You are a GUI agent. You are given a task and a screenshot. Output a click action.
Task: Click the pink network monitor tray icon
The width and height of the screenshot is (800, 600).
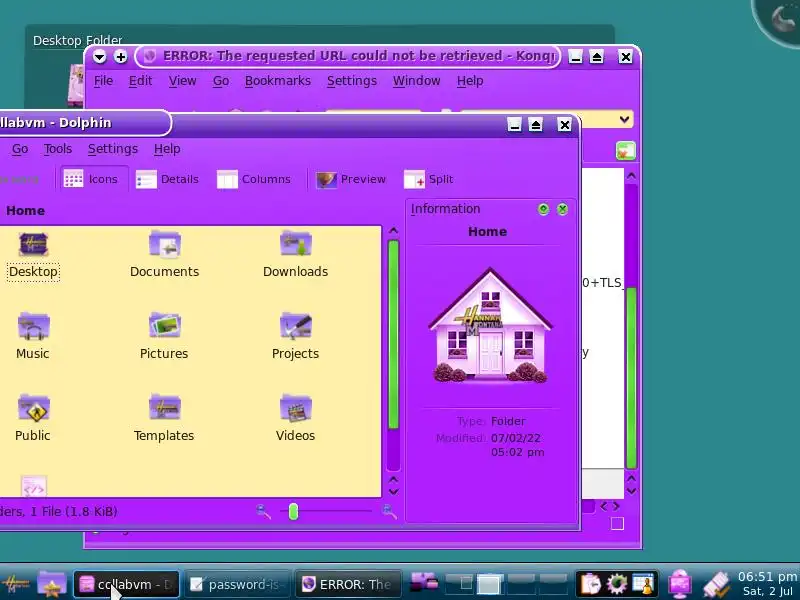pos(680,585)
